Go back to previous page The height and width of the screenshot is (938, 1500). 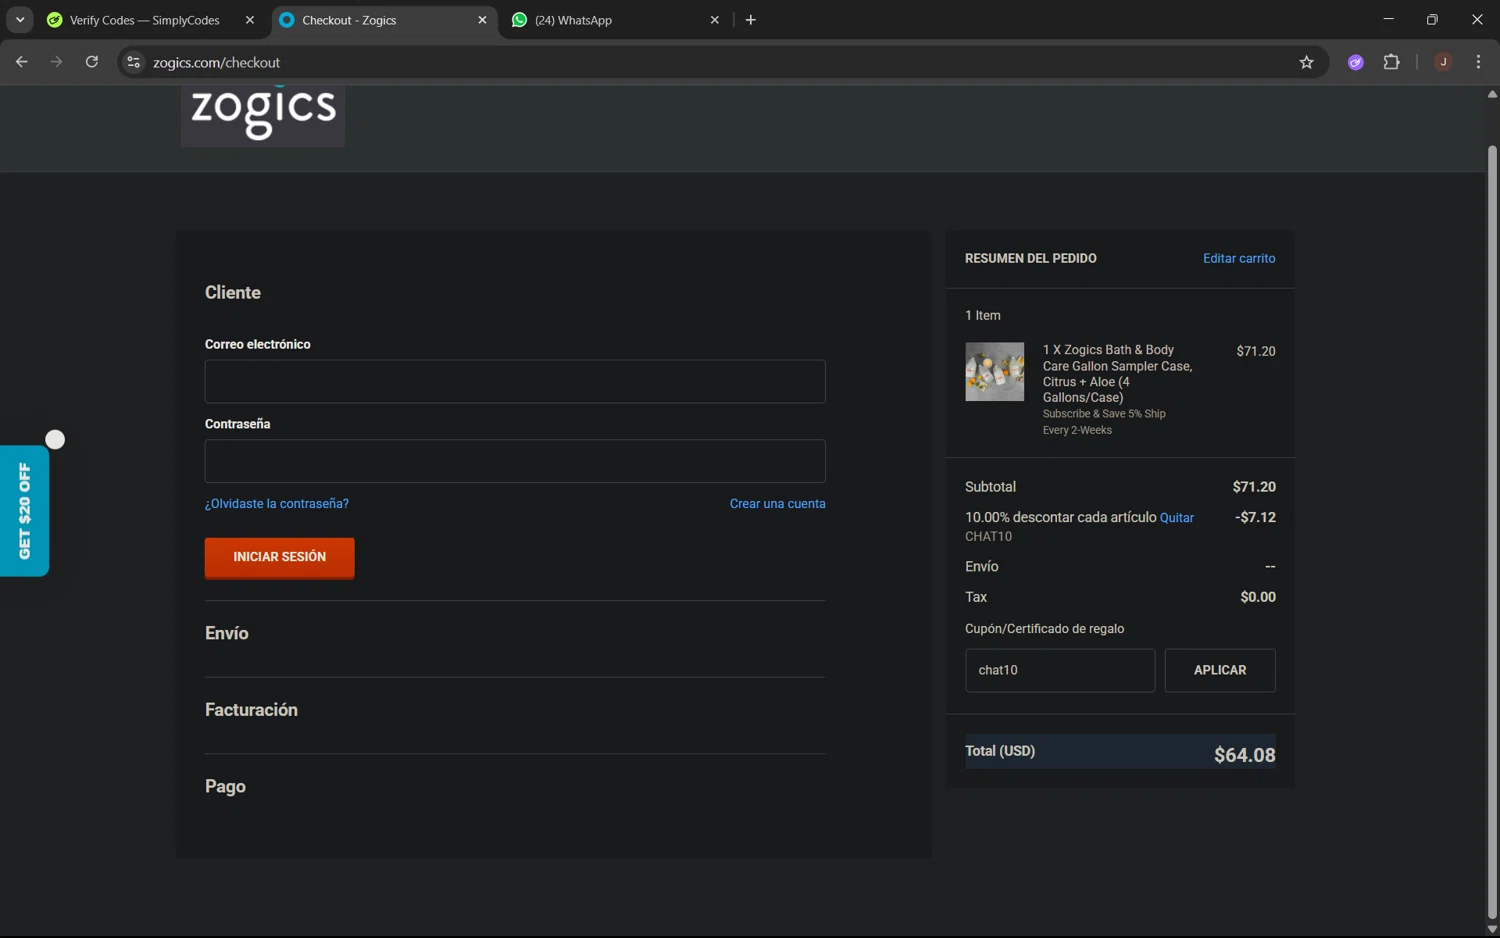tap(22, 62)
